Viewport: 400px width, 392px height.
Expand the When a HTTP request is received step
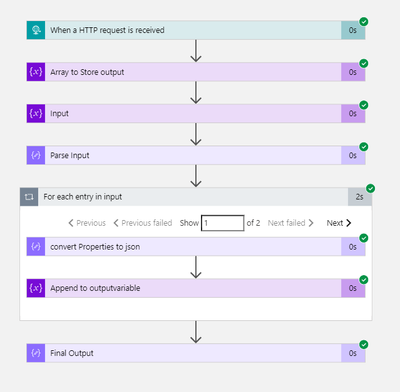[x=196, y=30]
